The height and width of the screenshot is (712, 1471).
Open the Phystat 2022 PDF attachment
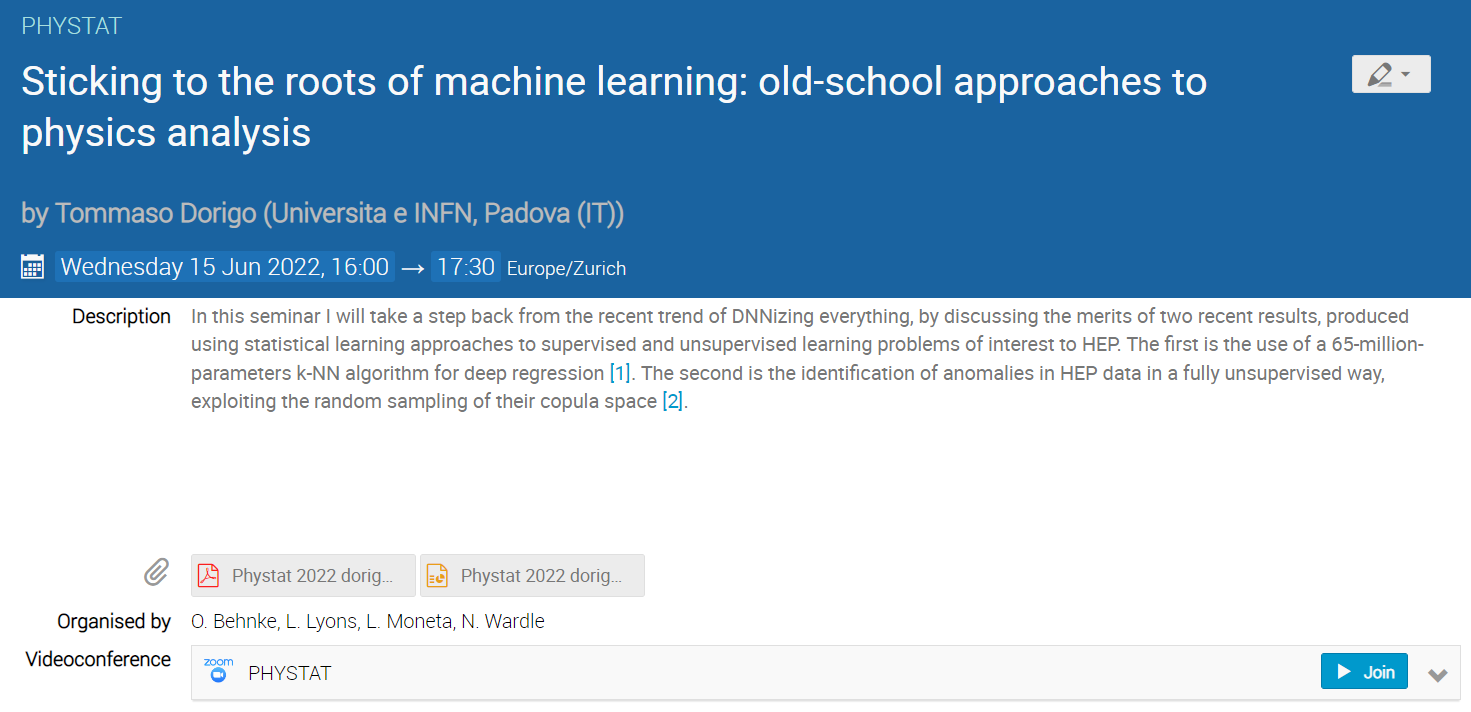(x=303, y=575)
